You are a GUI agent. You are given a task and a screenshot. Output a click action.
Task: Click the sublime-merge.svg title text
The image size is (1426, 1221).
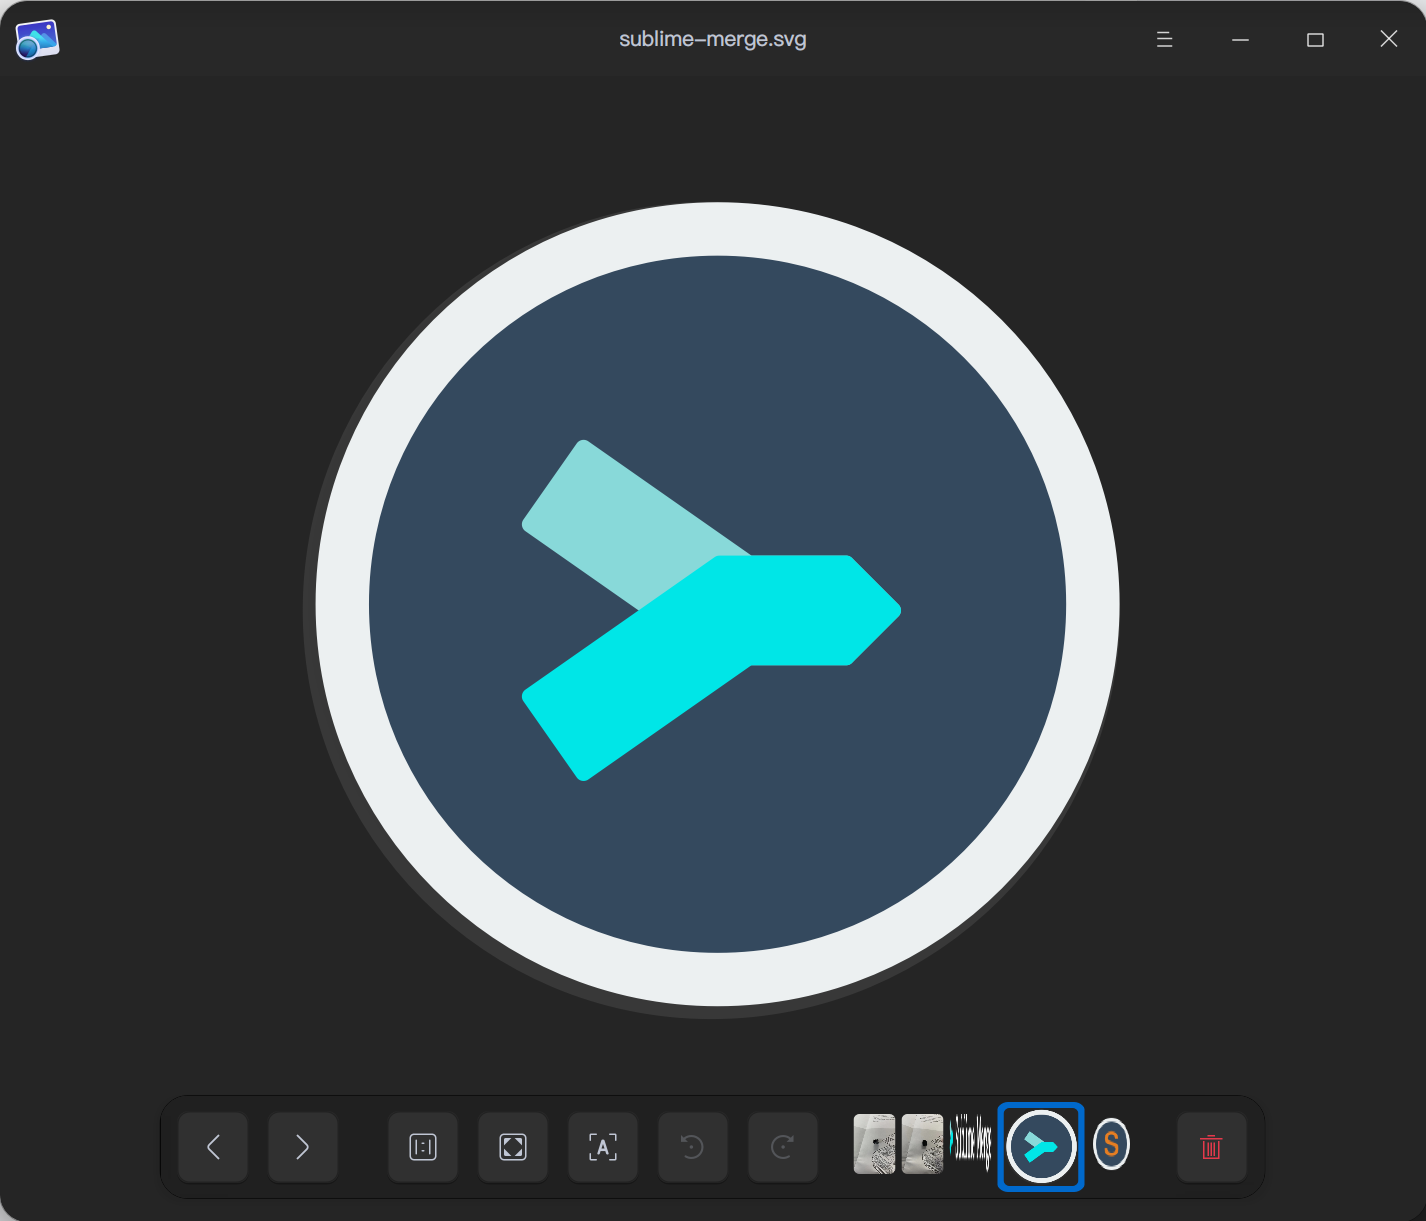712,40
